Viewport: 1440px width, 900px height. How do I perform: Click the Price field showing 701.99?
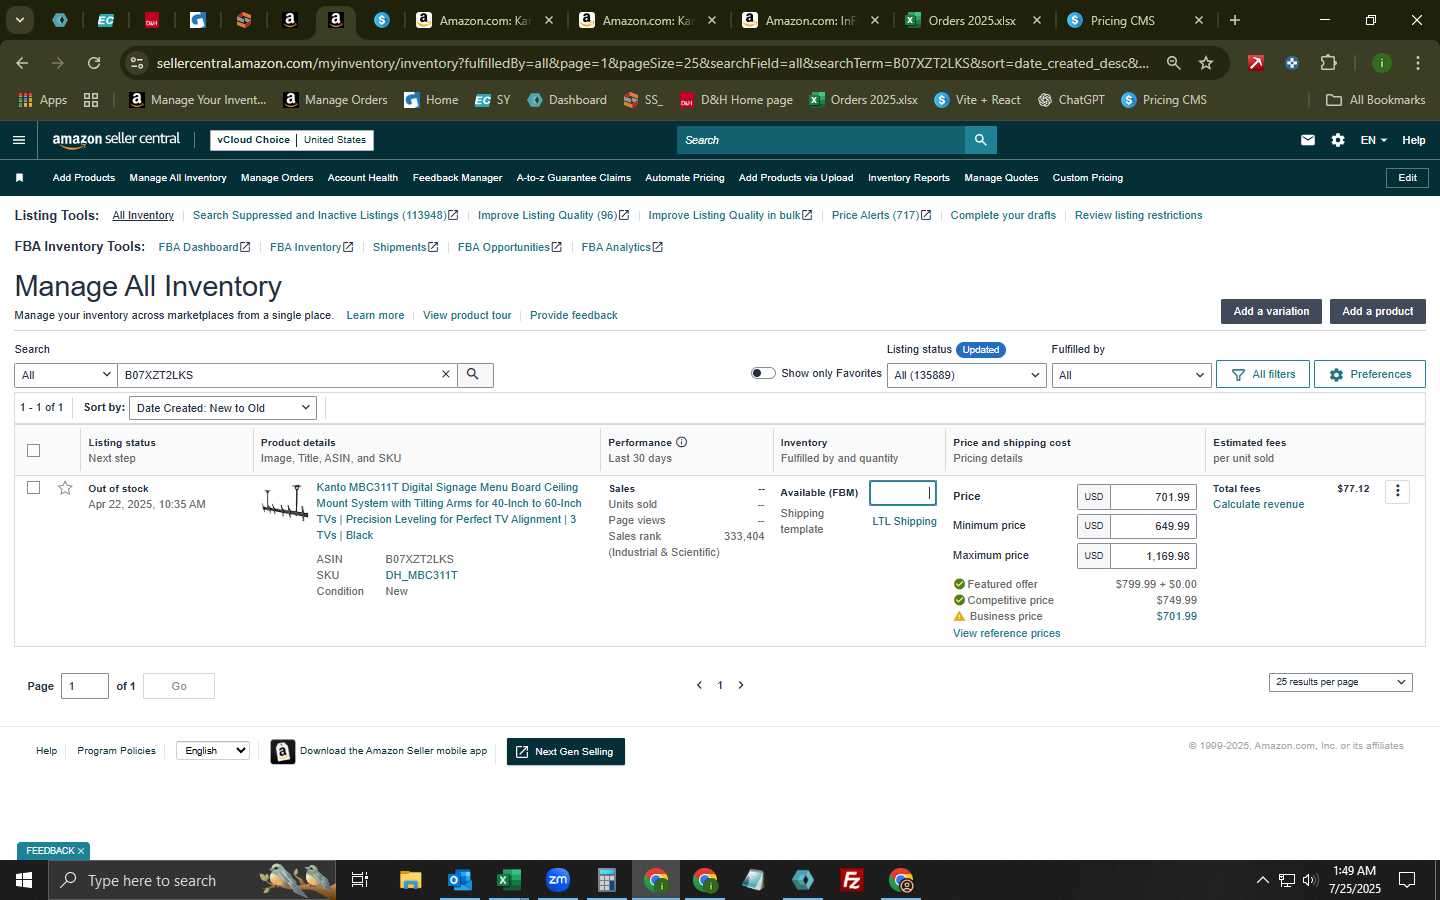point(1153,497)
